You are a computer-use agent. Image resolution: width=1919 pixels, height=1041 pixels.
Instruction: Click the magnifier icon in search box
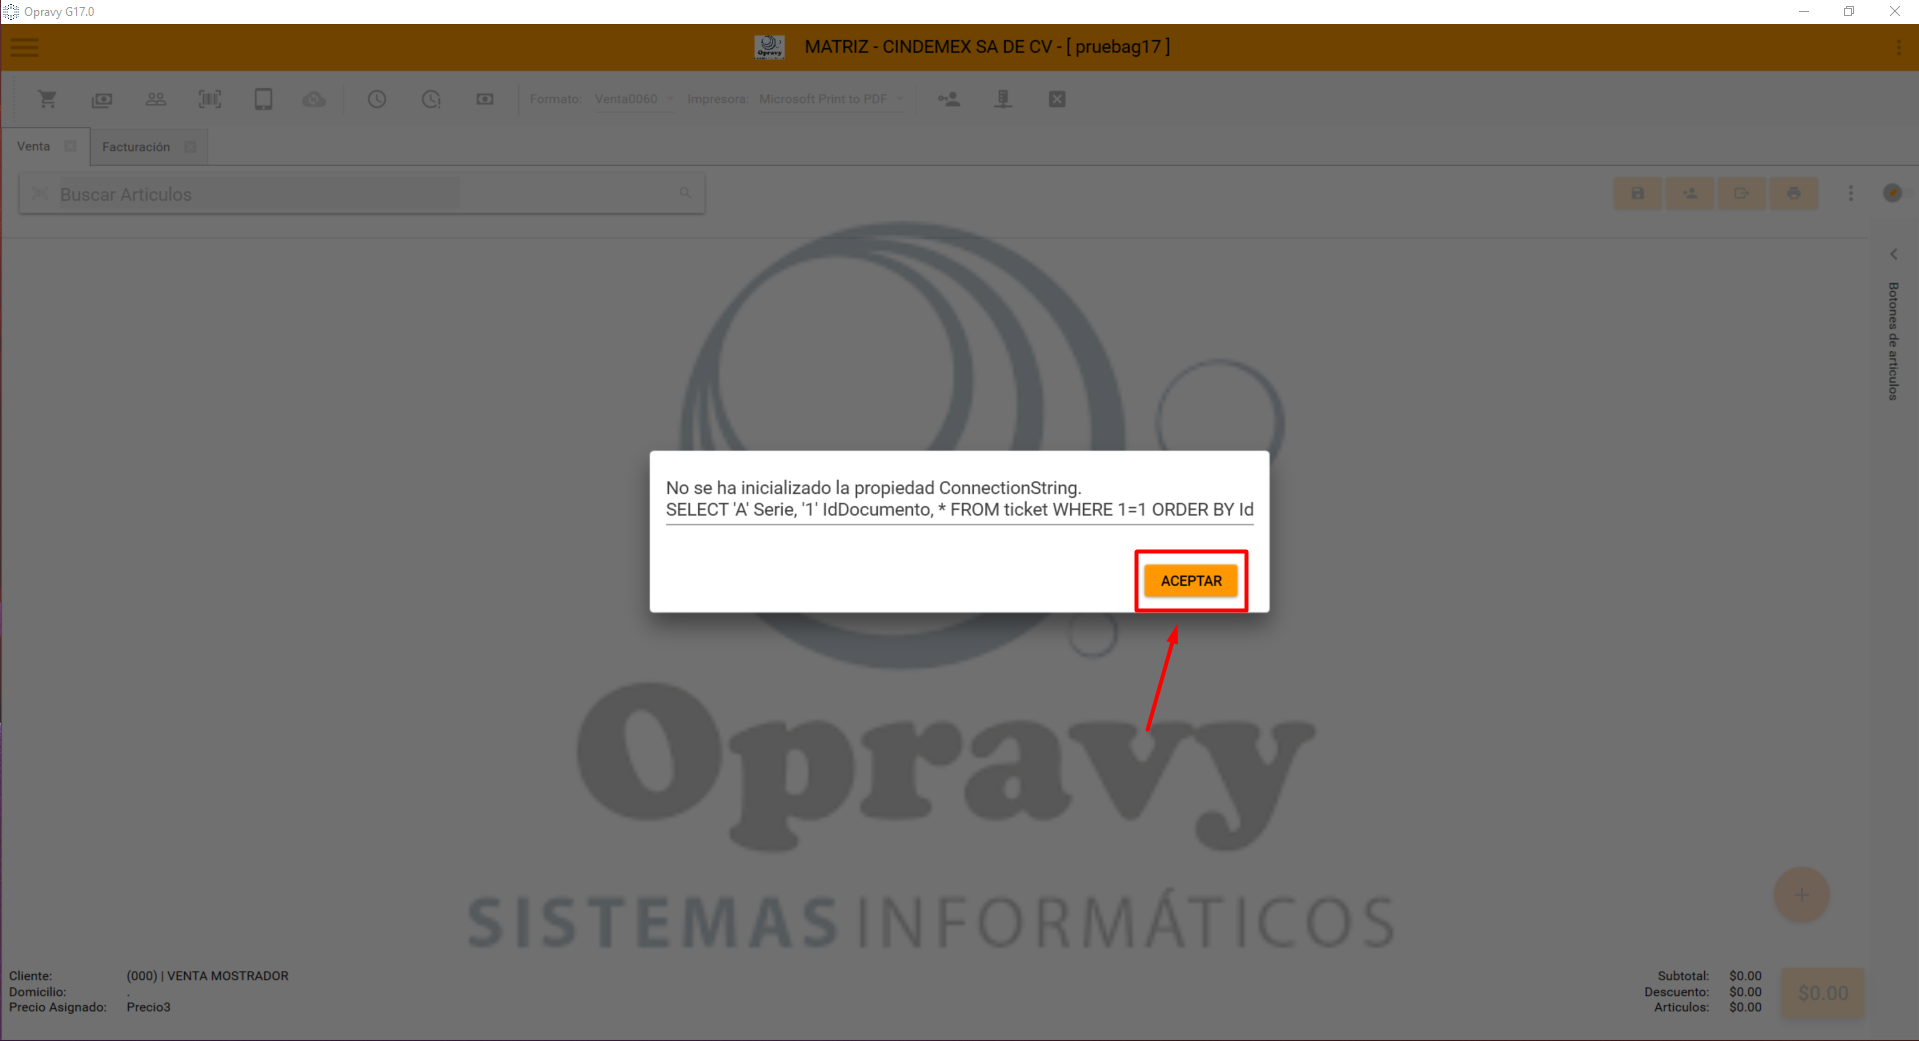coord(685,193)
